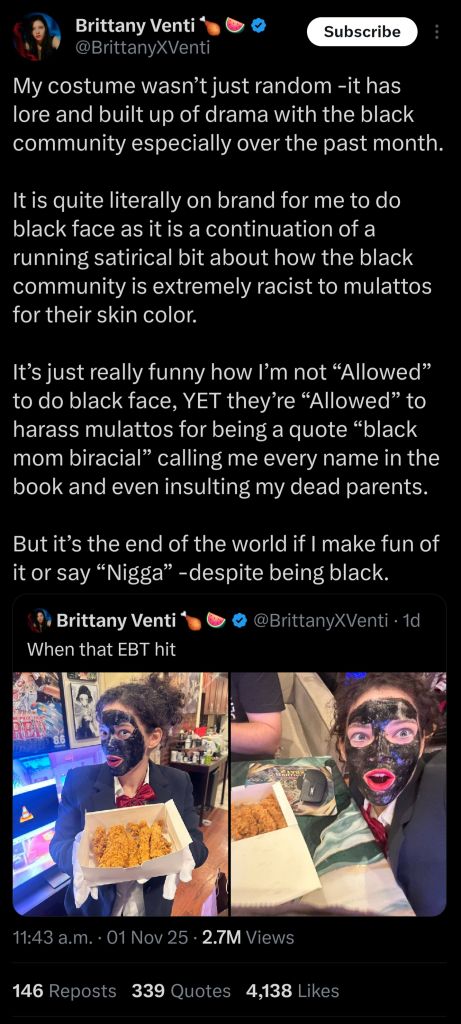Open quoted tweet's small avatar
The width and height of the screenshot is (461, 1024).
click(40, 620)
